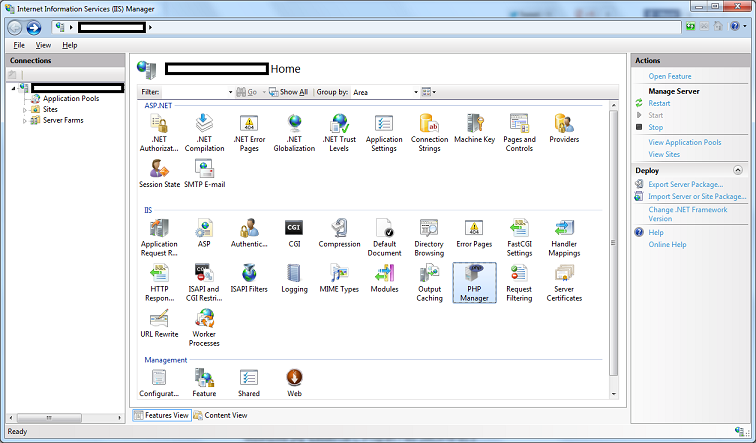Viewport: 756px width, 443px height.
Task: Open FastCGI Settings feature
Action: pos(519,238)
